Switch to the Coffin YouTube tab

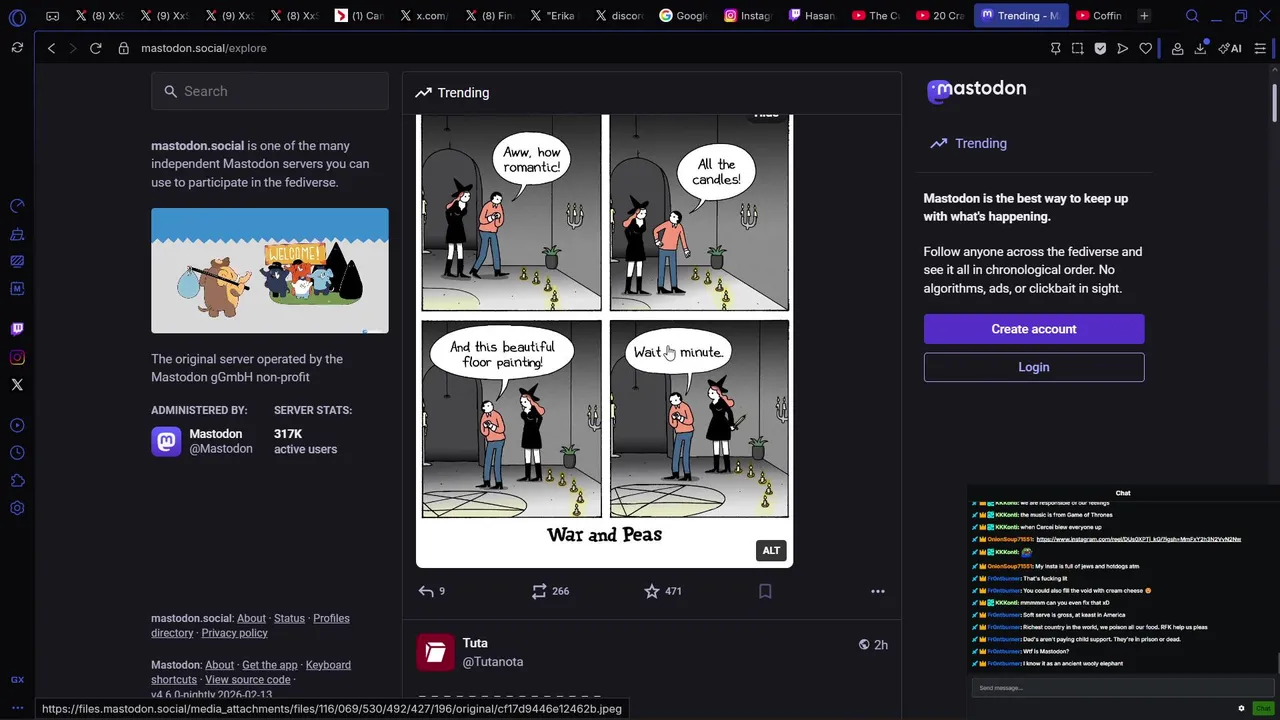[1098, 16]
